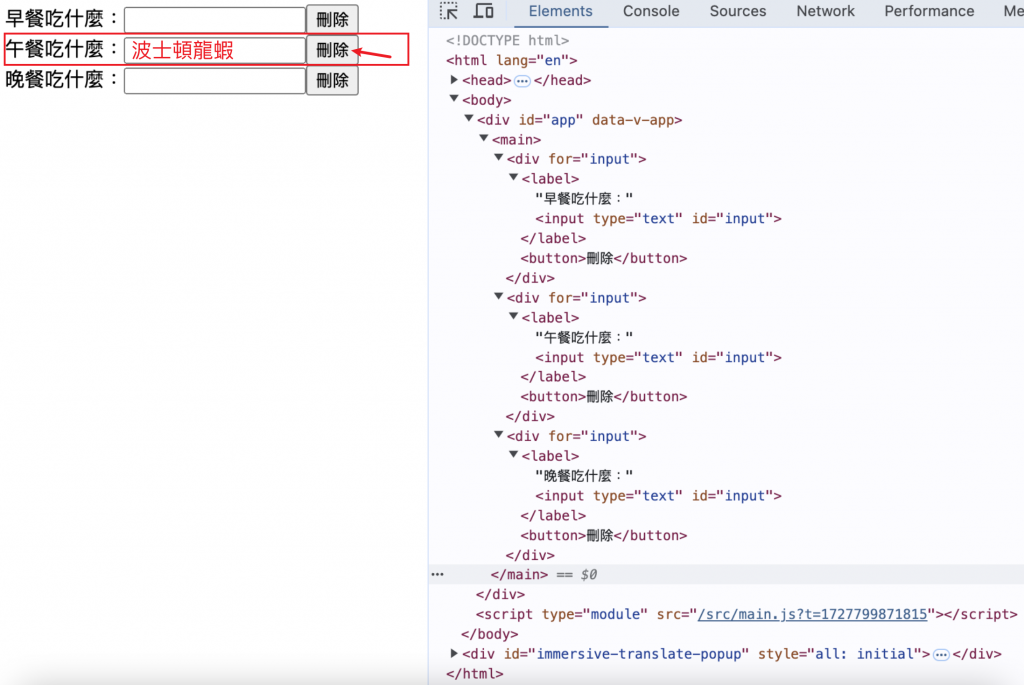
Task: Select the "午餐吃什麼：" text node
Action: point(584,338)
